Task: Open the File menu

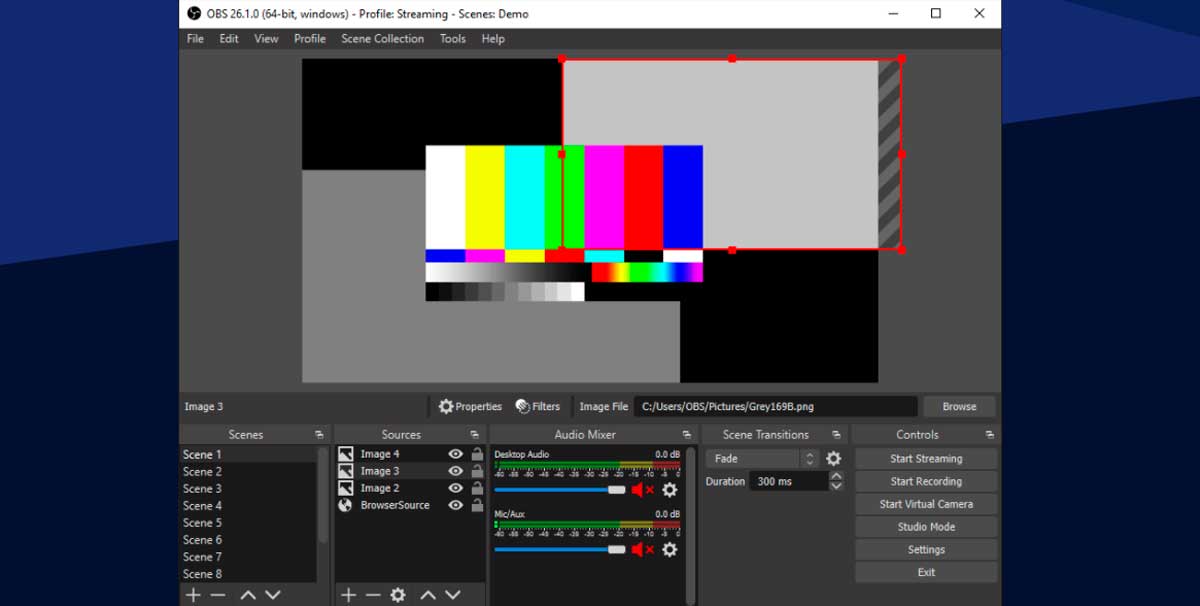Action: coord(195,39)
